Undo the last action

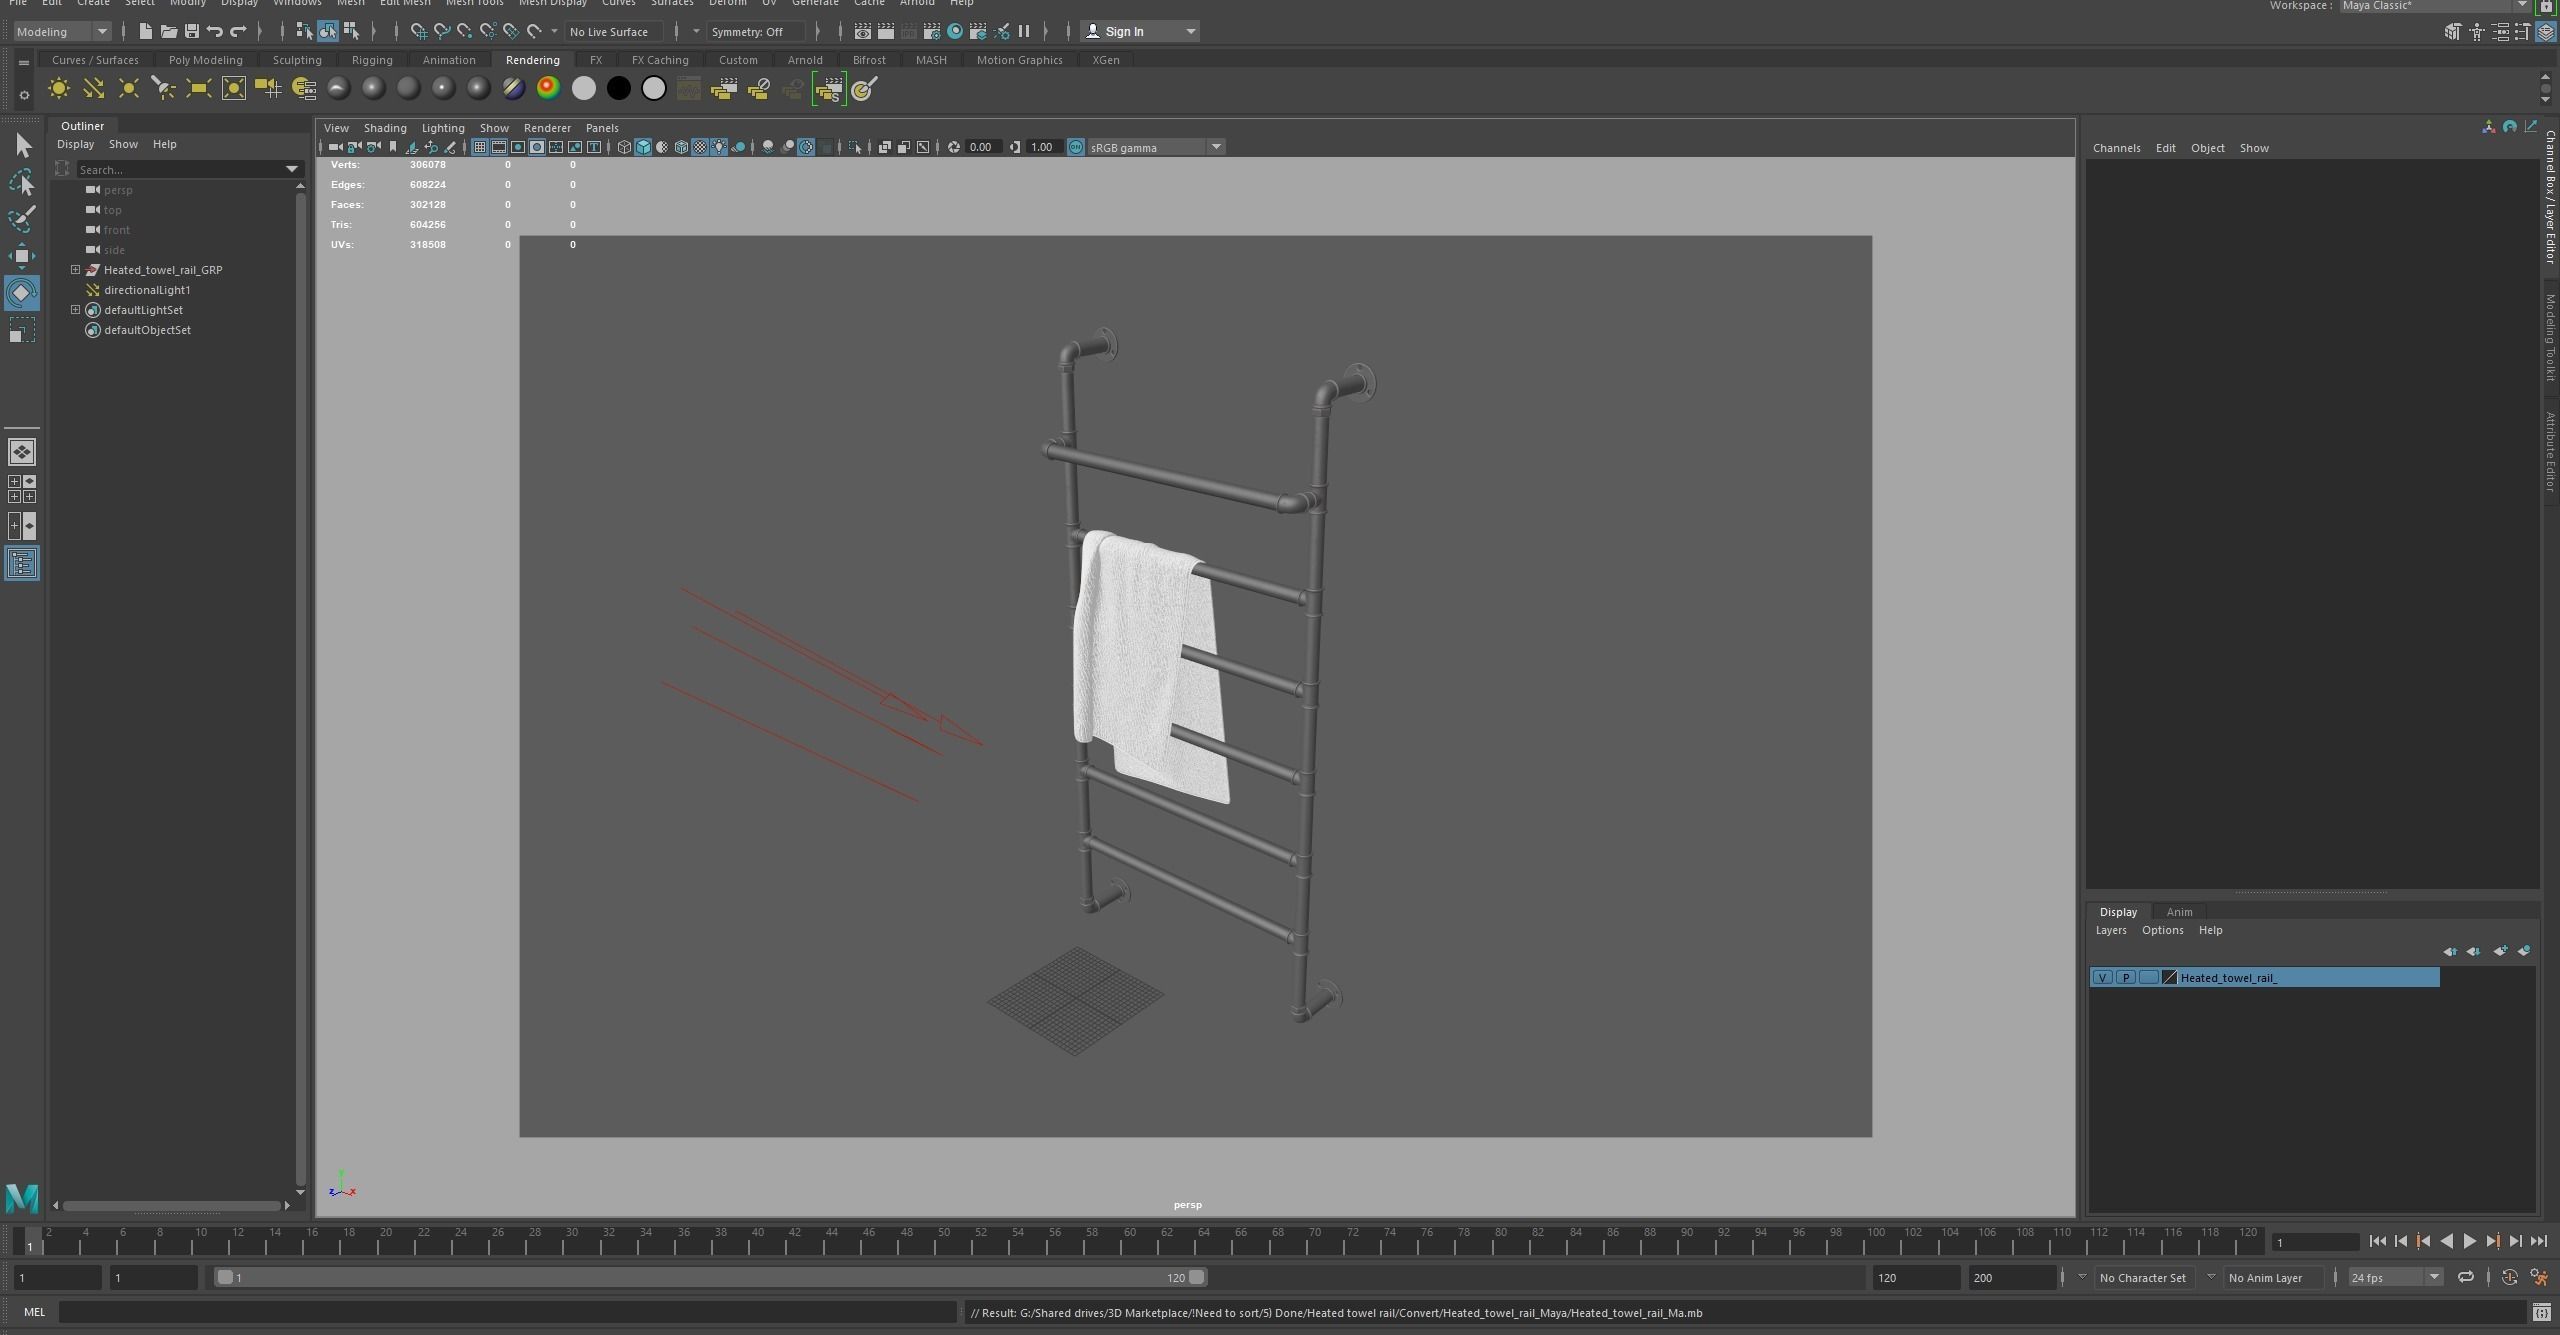[x=214, y=31]
